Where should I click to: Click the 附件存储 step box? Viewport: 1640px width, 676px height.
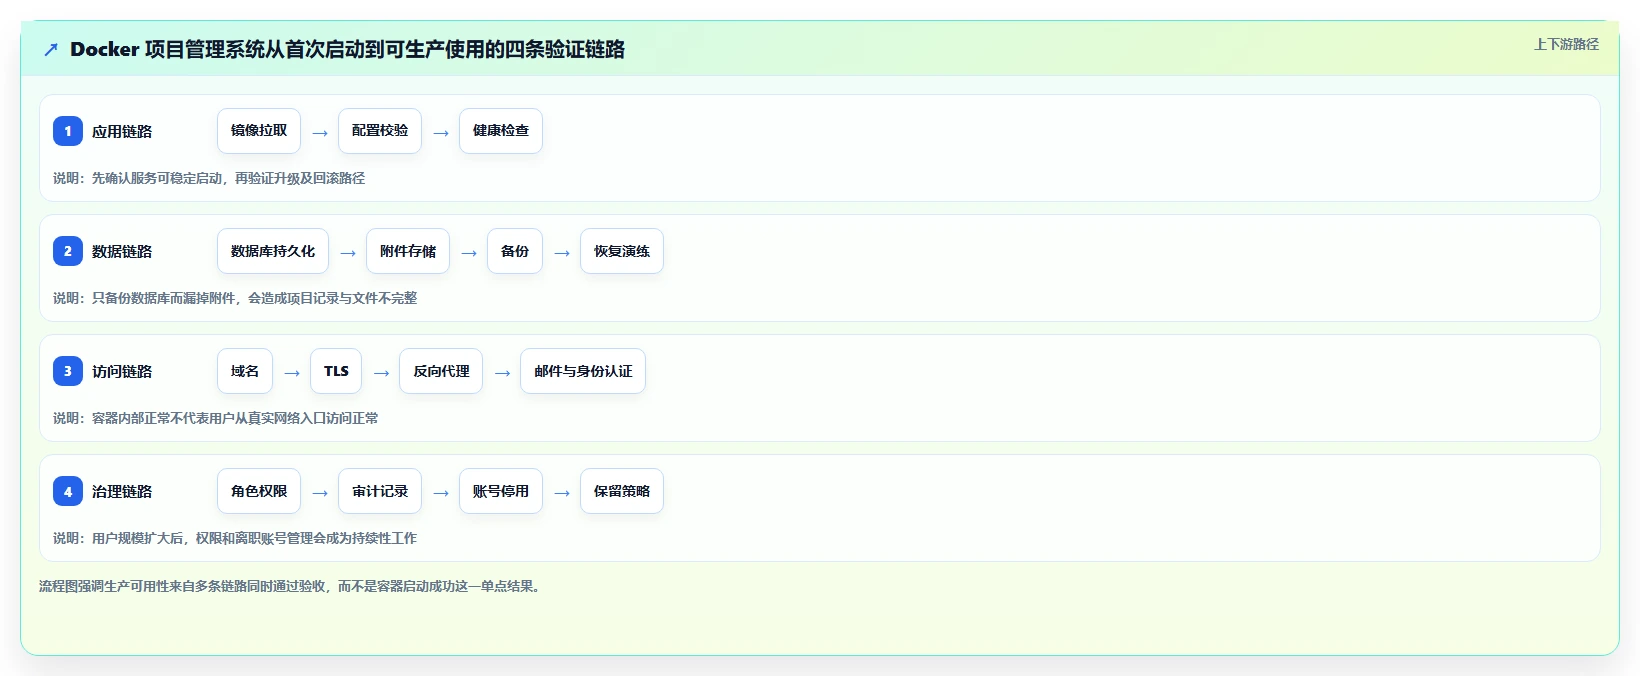pyautogui.click(x=408, y=251)
